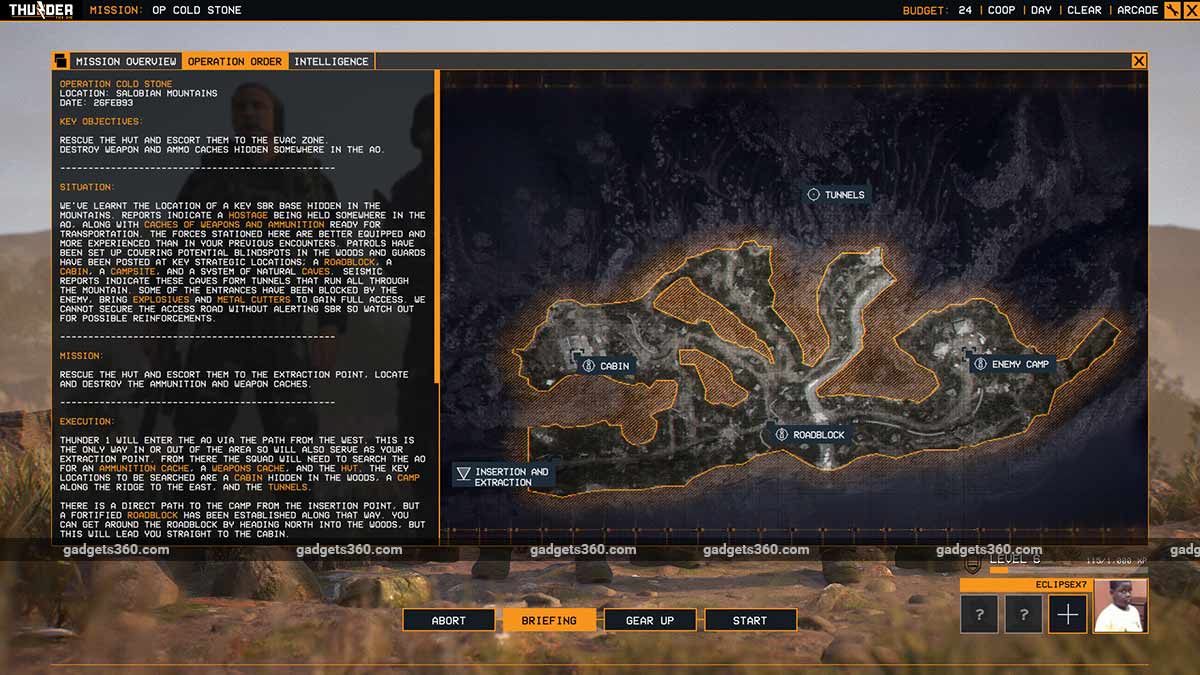Click the 'LOCATION: SALOBIAN MOUNTAINS' line

tap(138, 93)
